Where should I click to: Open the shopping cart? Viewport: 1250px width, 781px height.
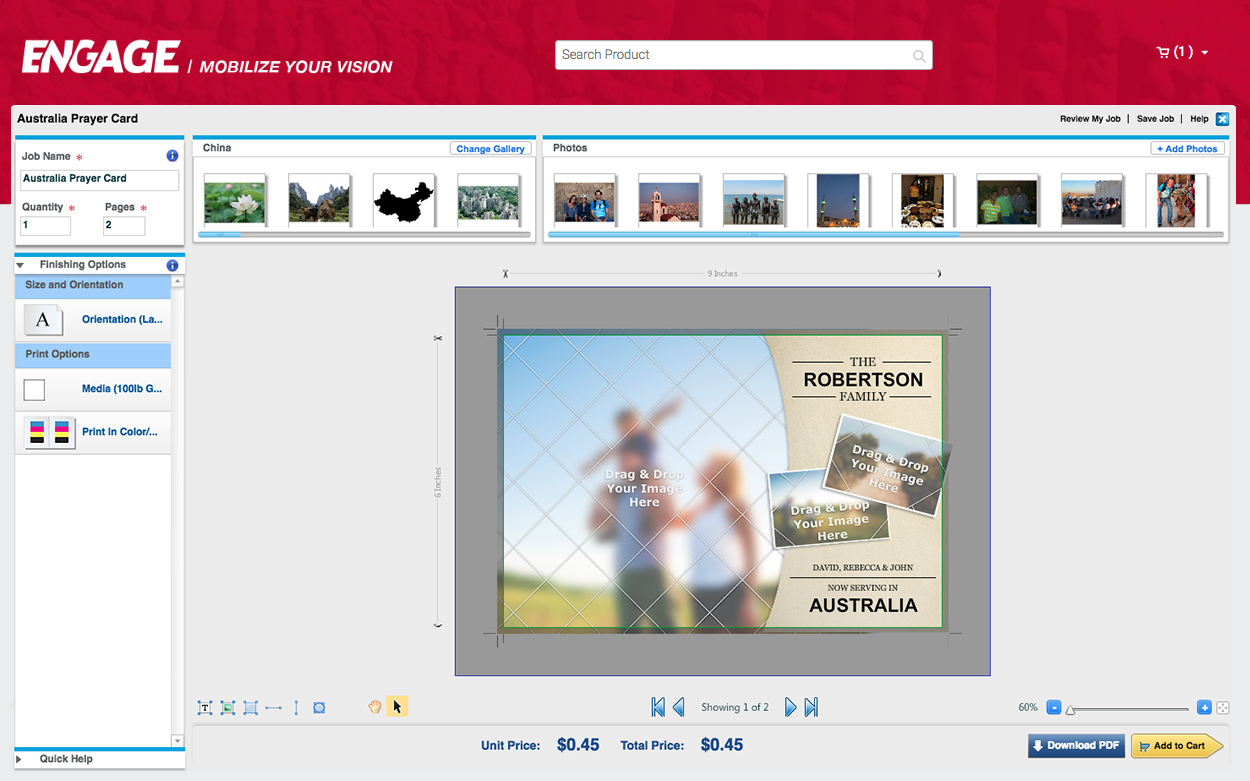click(1163, 52)
